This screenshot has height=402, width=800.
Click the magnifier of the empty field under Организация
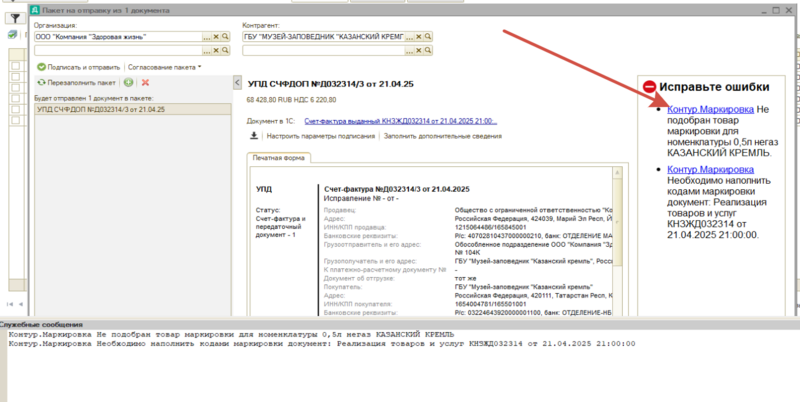(x=225, y=51)
